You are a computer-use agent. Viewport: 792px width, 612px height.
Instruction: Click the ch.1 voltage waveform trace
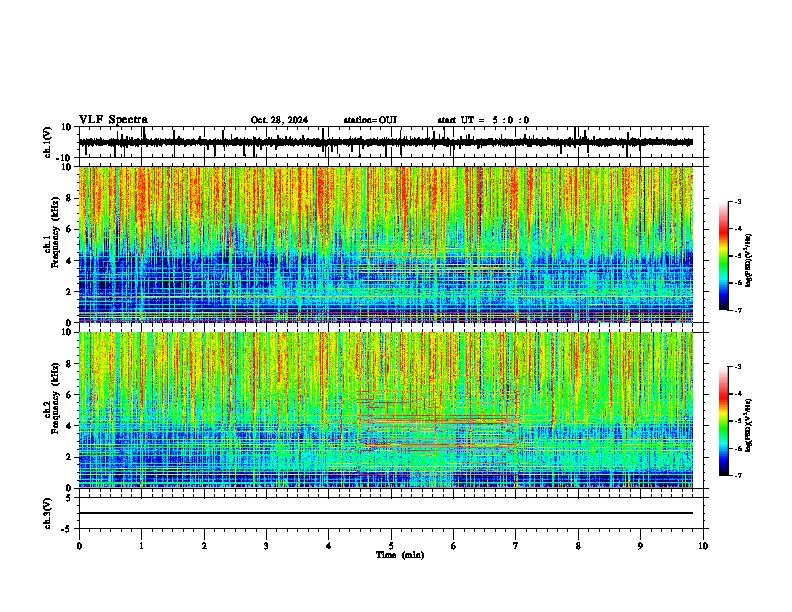tap(386, 142)
